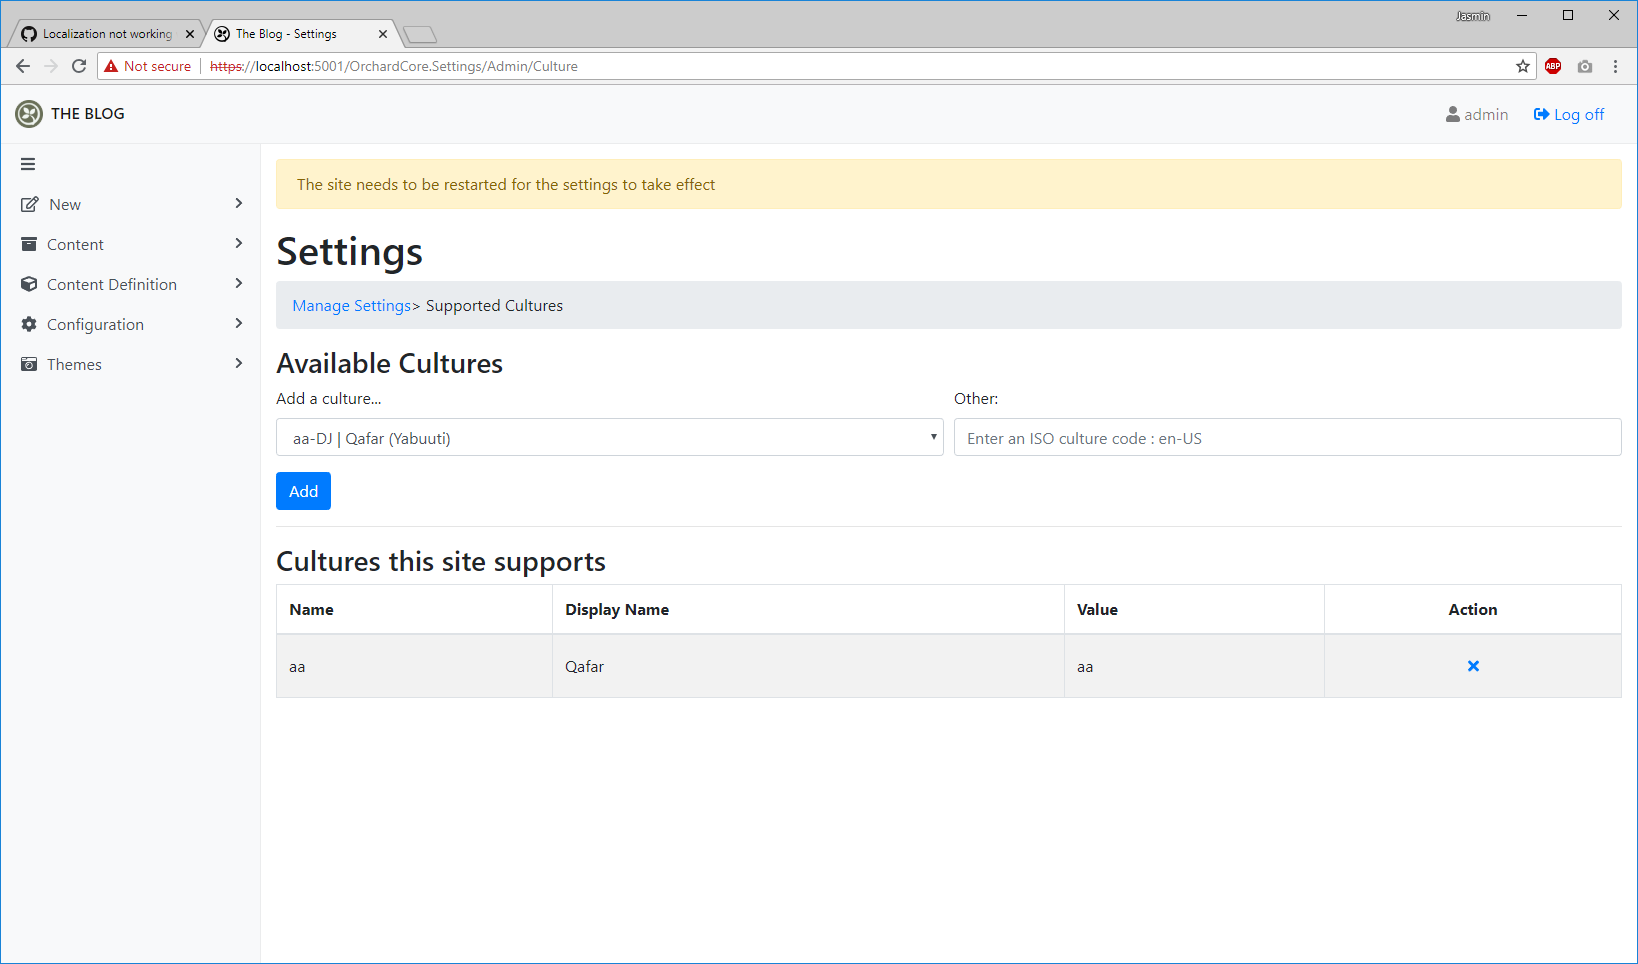Click the ABP adblocker extension icon

1553,66
